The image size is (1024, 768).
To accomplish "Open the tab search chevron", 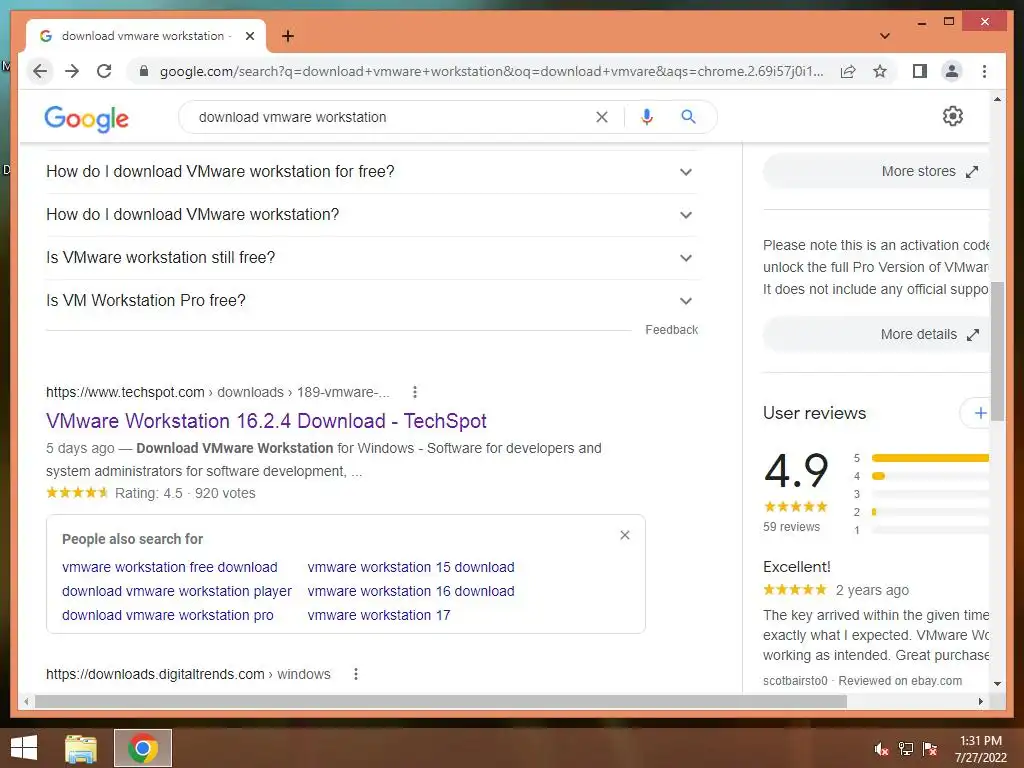I will 885,36.
